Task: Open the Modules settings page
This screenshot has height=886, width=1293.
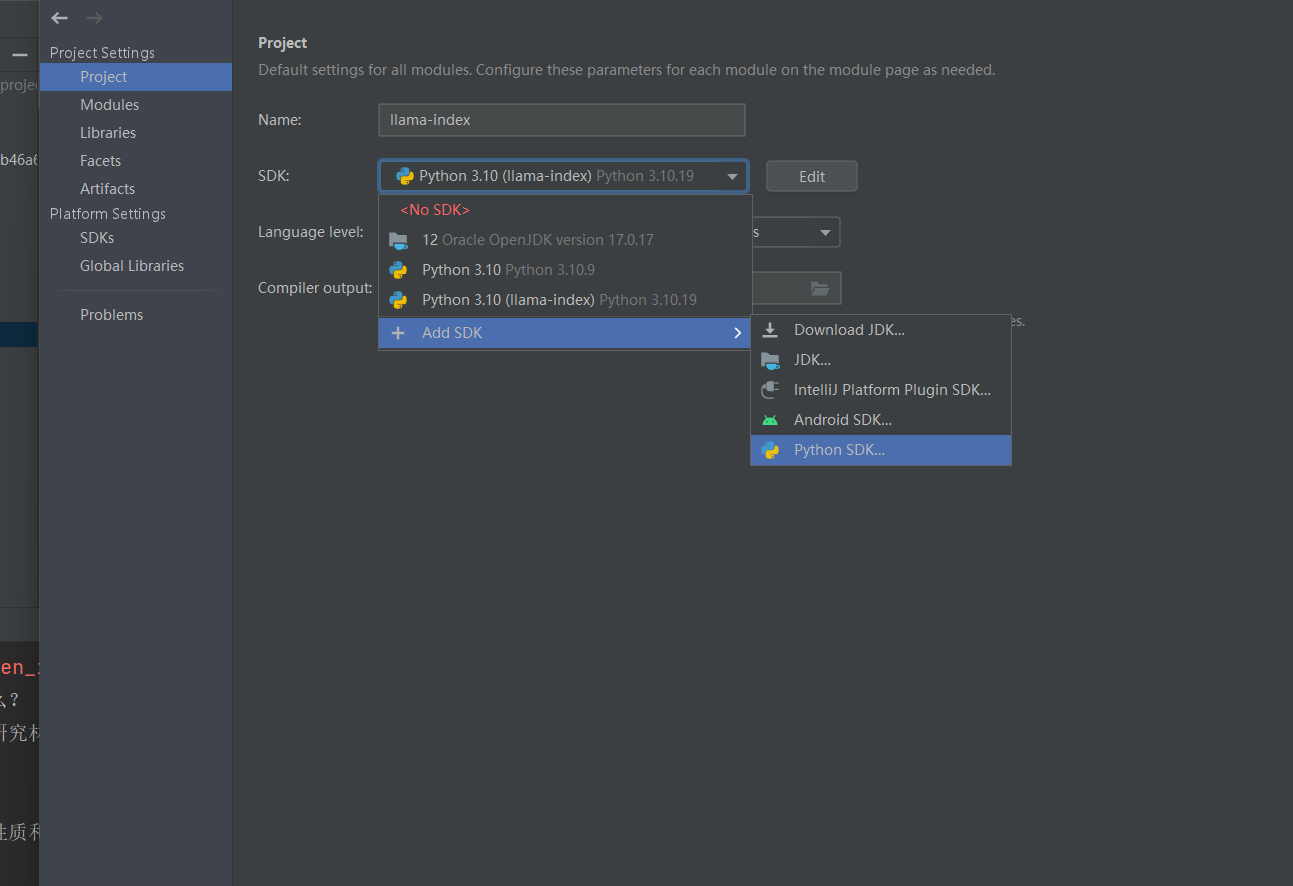Action: click(x=136, y=105)
